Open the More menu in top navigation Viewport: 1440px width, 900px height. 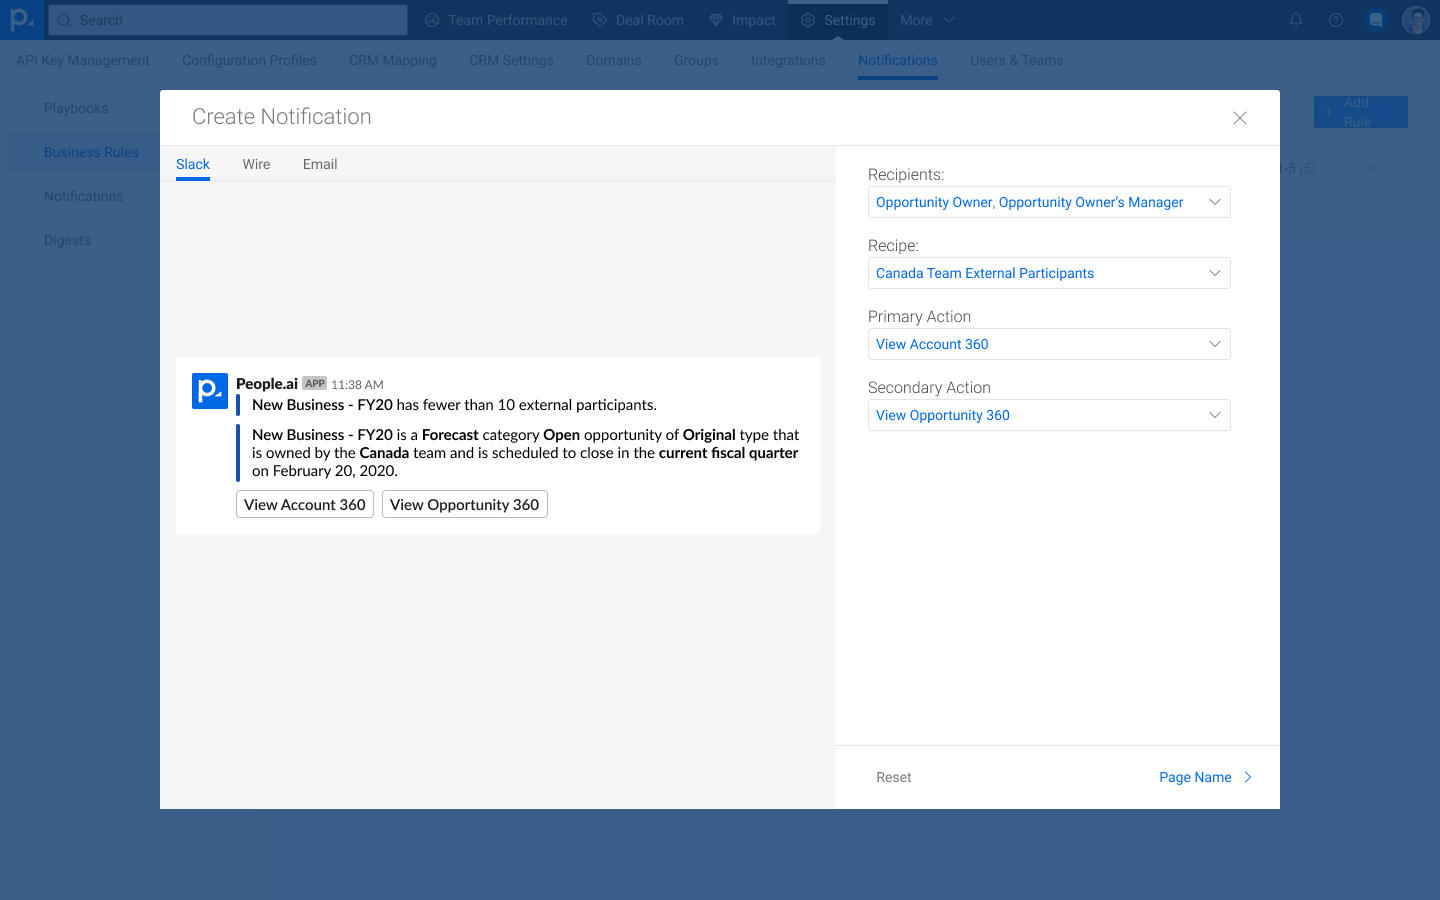pos(927,20)
